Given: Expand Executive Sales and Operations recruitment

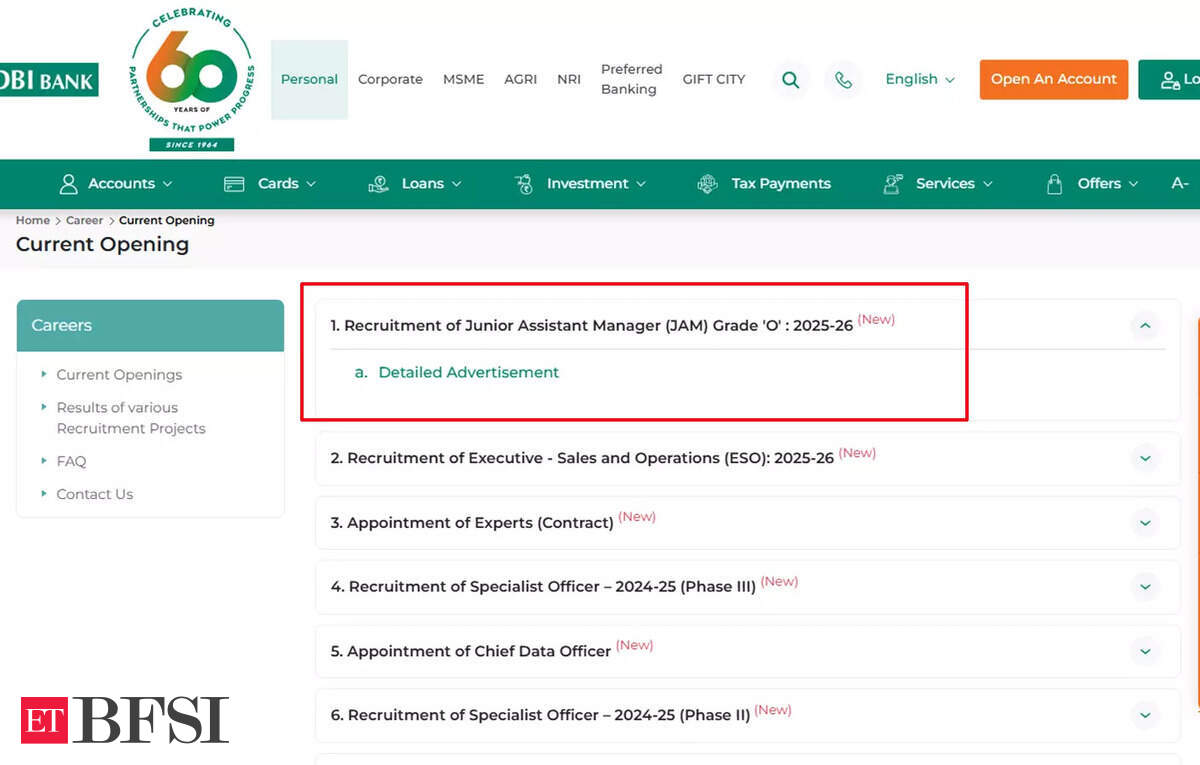Looking at the screenshot, I should pyautogui.click(x=1145, y=458).
